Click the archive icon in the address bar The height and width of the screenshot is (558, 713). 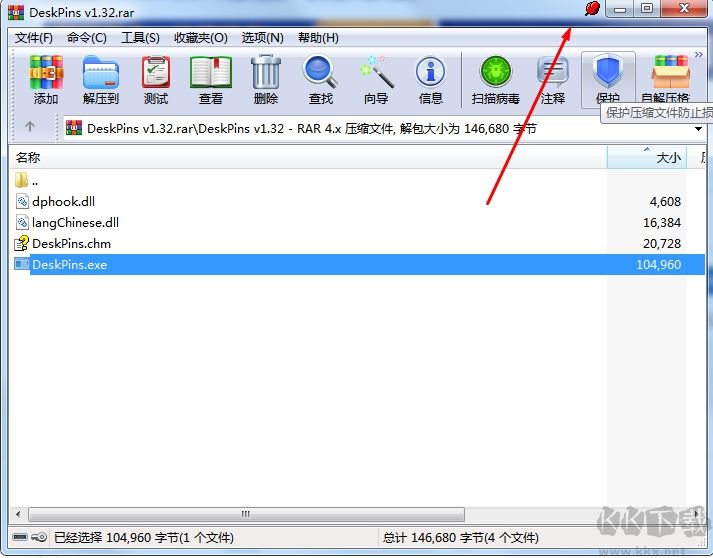point(74,128)
